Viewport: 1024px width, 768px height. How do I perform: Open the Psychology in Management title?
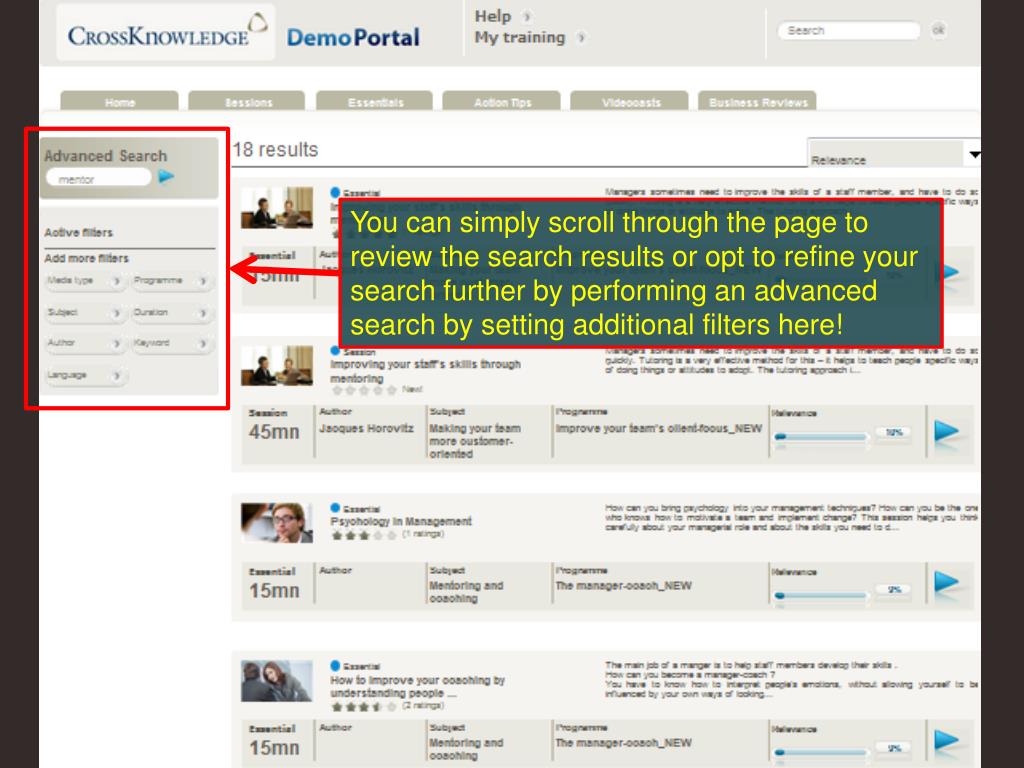coord(400,521)
